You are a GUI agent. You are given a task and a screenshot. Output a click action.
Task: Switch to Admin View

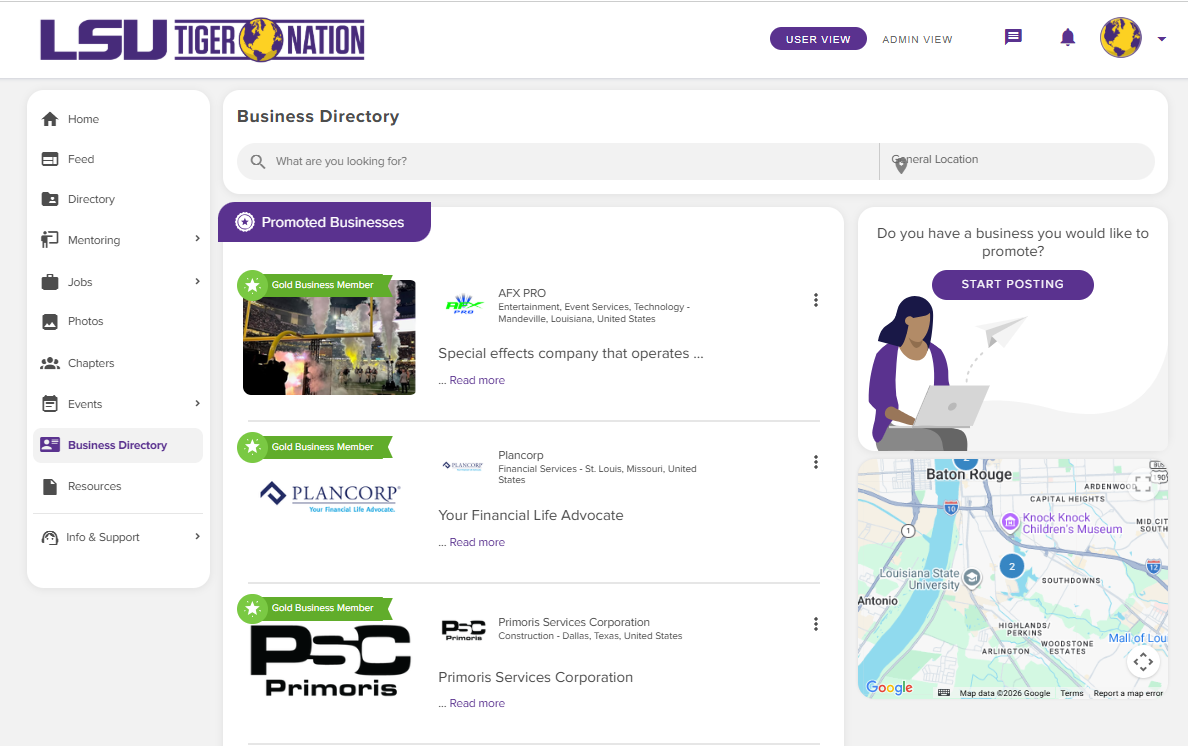(917, 39)
